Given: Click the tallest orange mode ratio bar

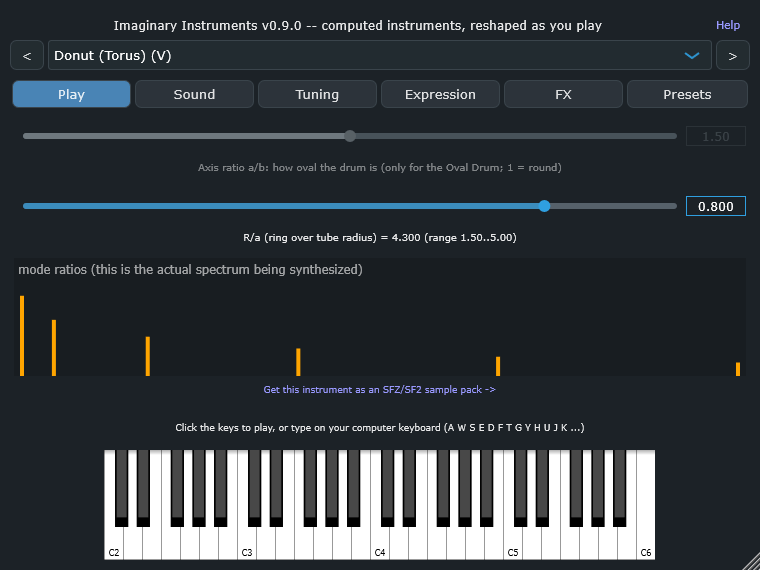Looking at the screenshot, I should (x=22, y=336).
